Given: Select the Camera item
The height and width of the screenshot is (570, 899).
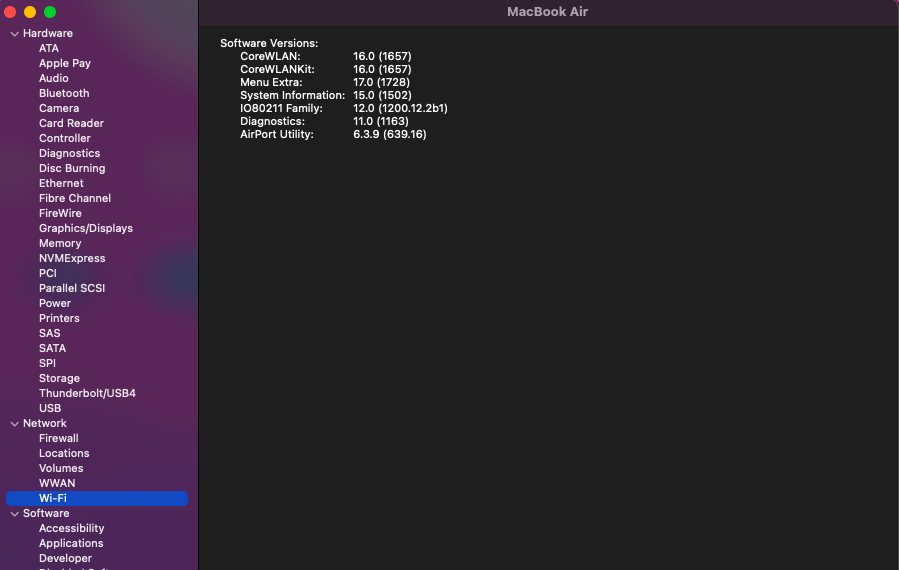Looking at the screenshot, I should coord(59,108).
